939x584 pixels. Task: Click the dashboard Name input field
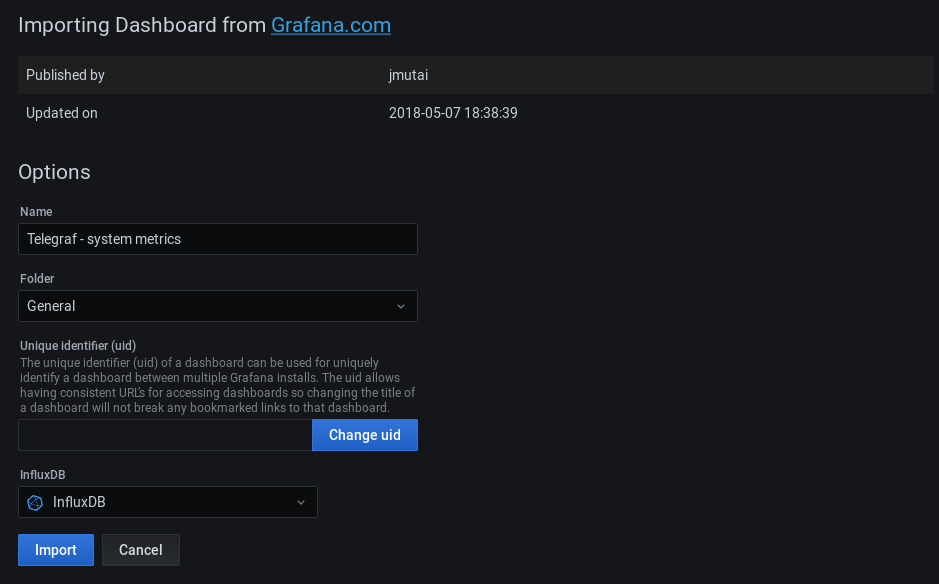218,239
